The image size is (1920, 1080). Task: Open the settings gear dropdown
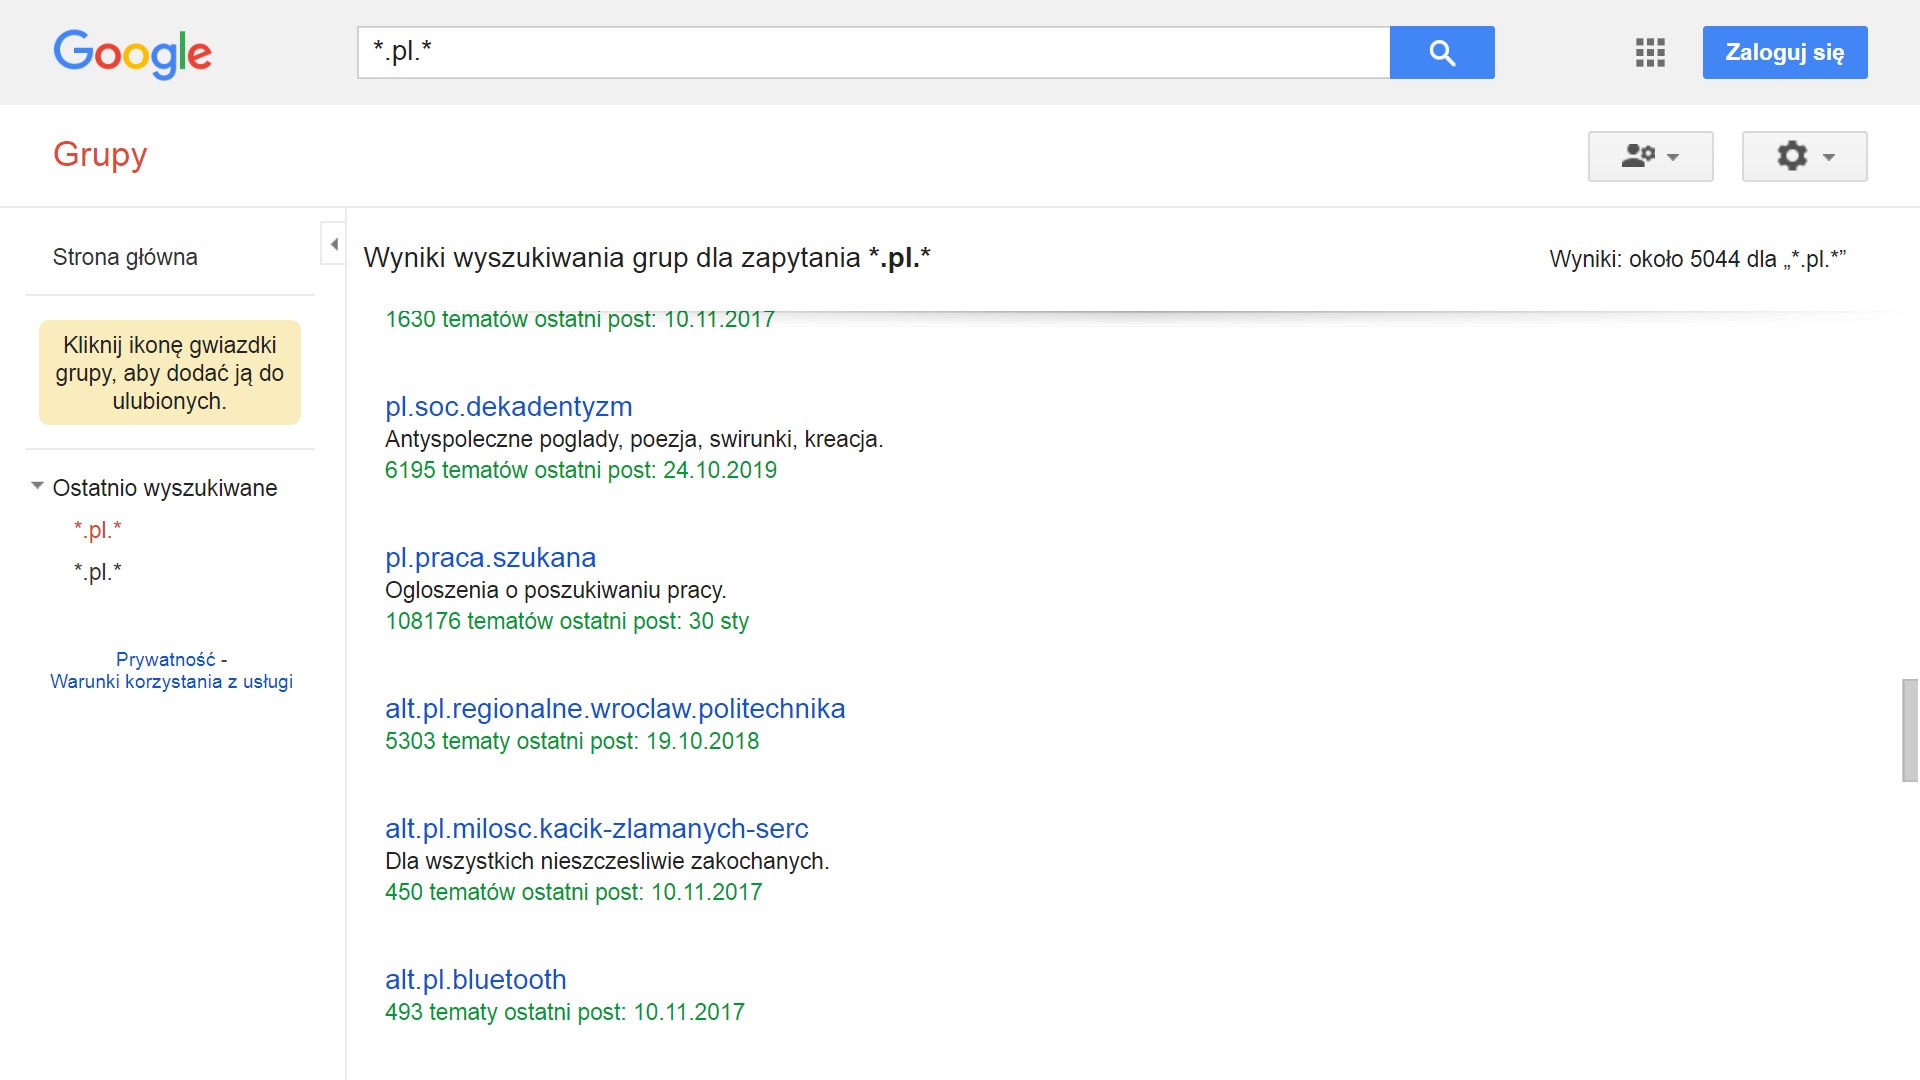[x=1804, y=156]
